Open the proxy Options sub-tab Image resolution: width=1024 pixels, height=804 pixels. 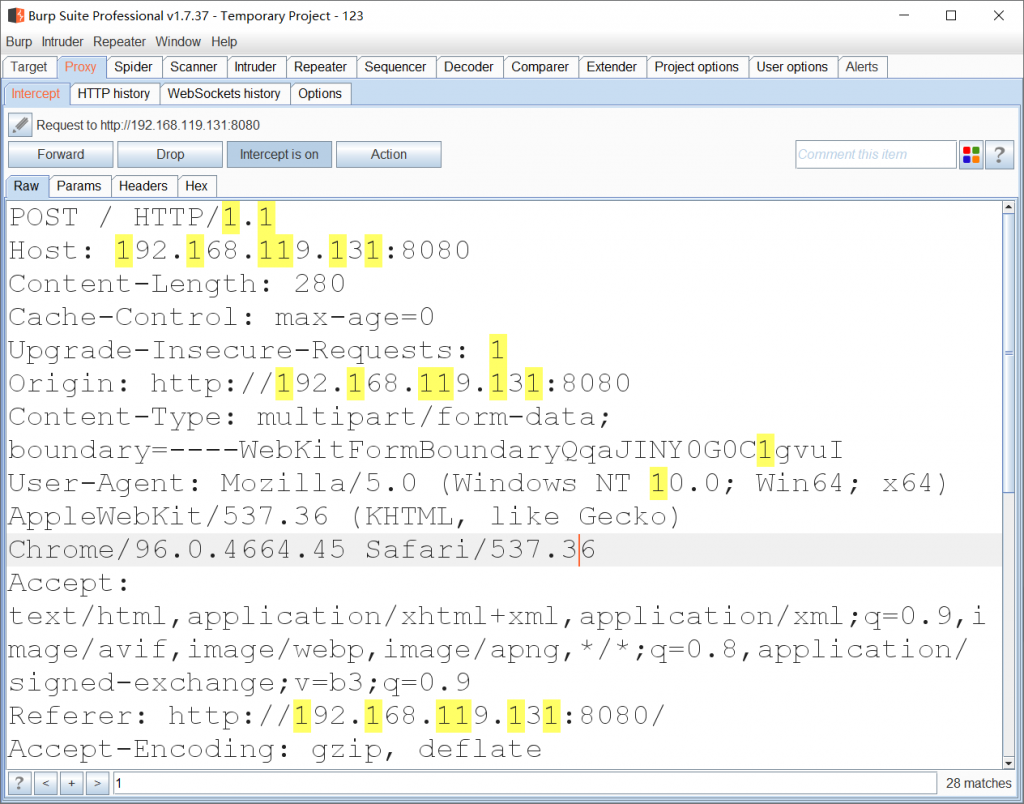320,93
